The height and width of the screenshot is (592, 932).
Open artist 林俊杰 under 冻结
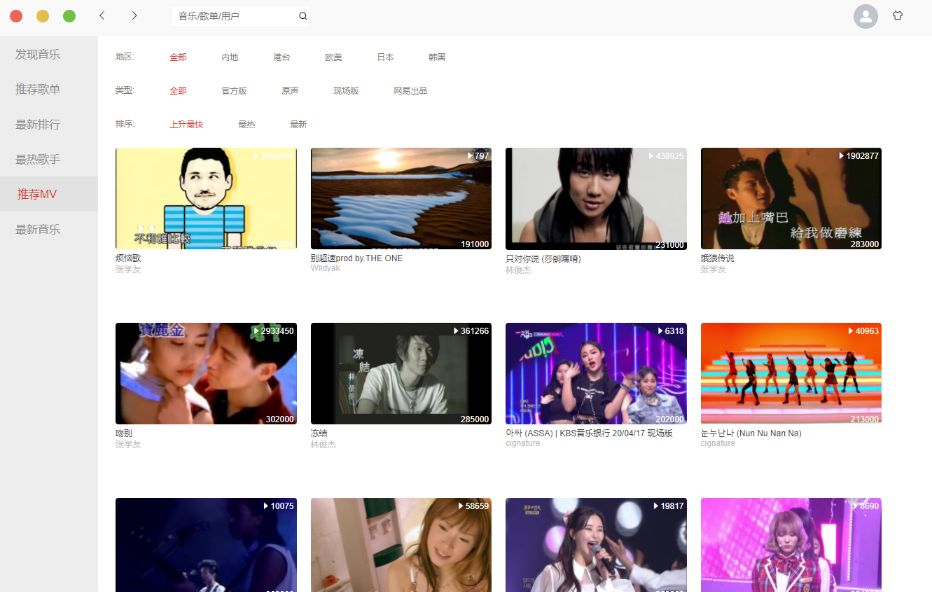(323, 444)
